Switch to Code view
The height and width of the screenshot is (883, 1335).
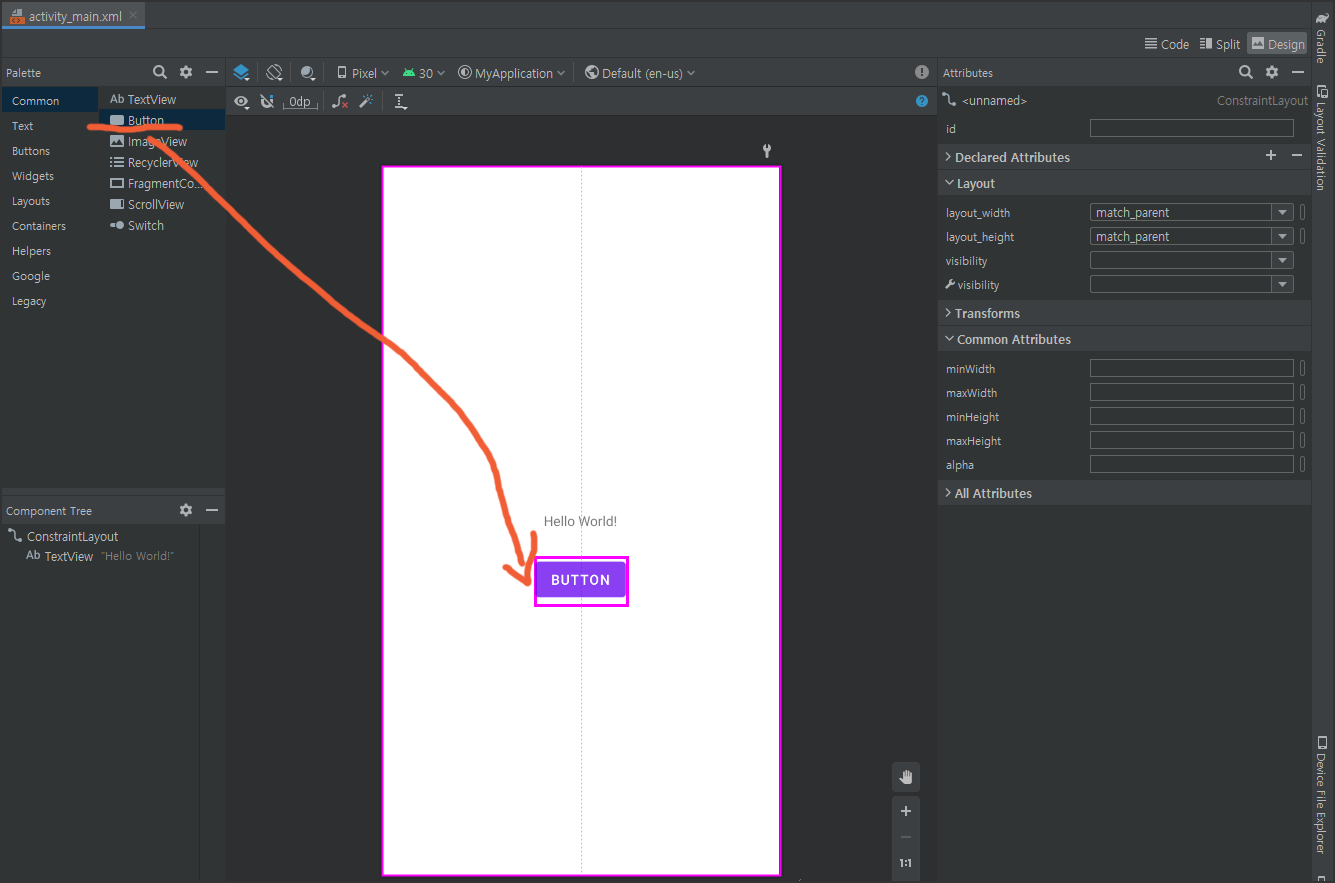(x=1167, y=44)
